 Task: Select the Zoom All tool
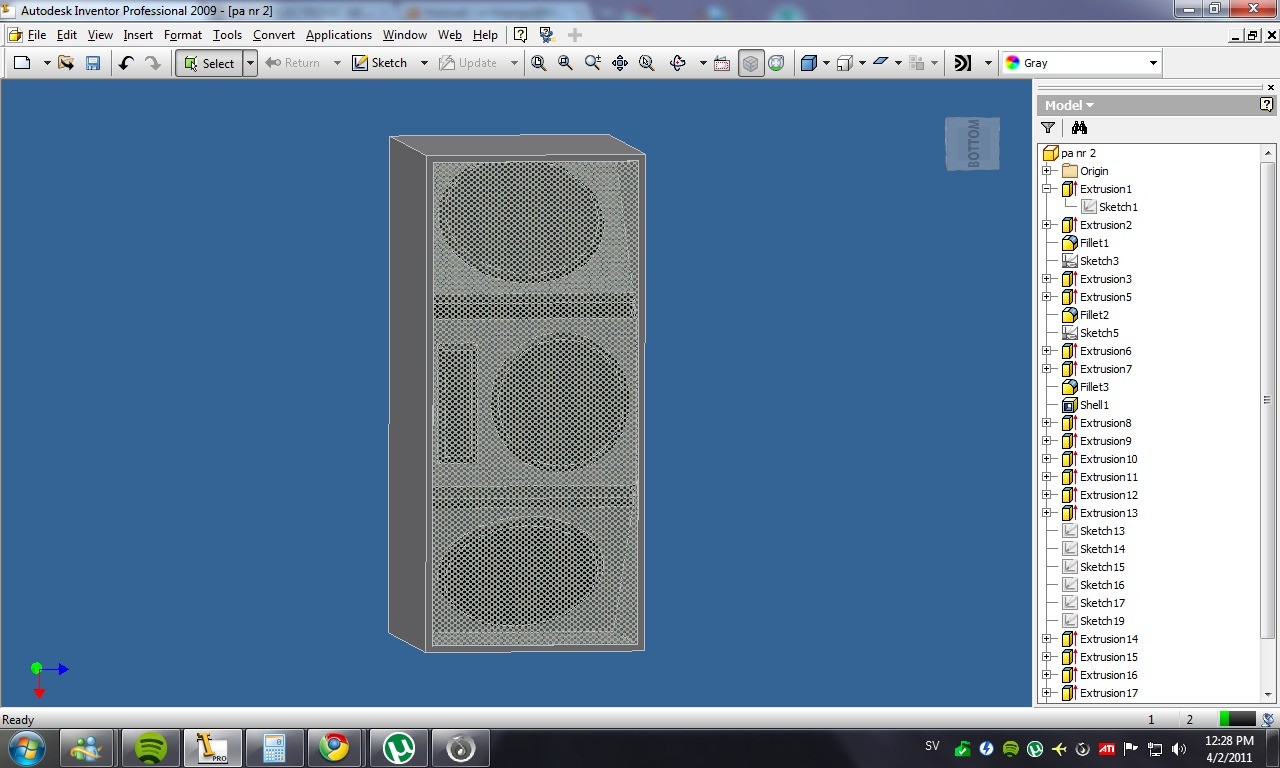[x=539, y=63]
